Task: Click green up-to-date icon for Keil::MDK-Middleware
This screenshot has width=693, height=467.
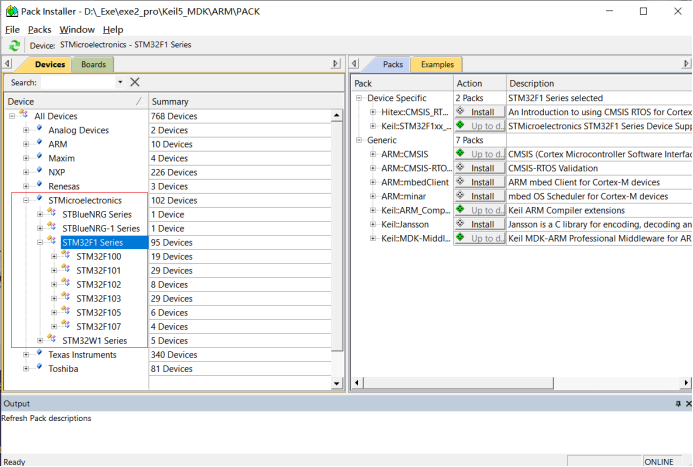Action: coord(461,237)
